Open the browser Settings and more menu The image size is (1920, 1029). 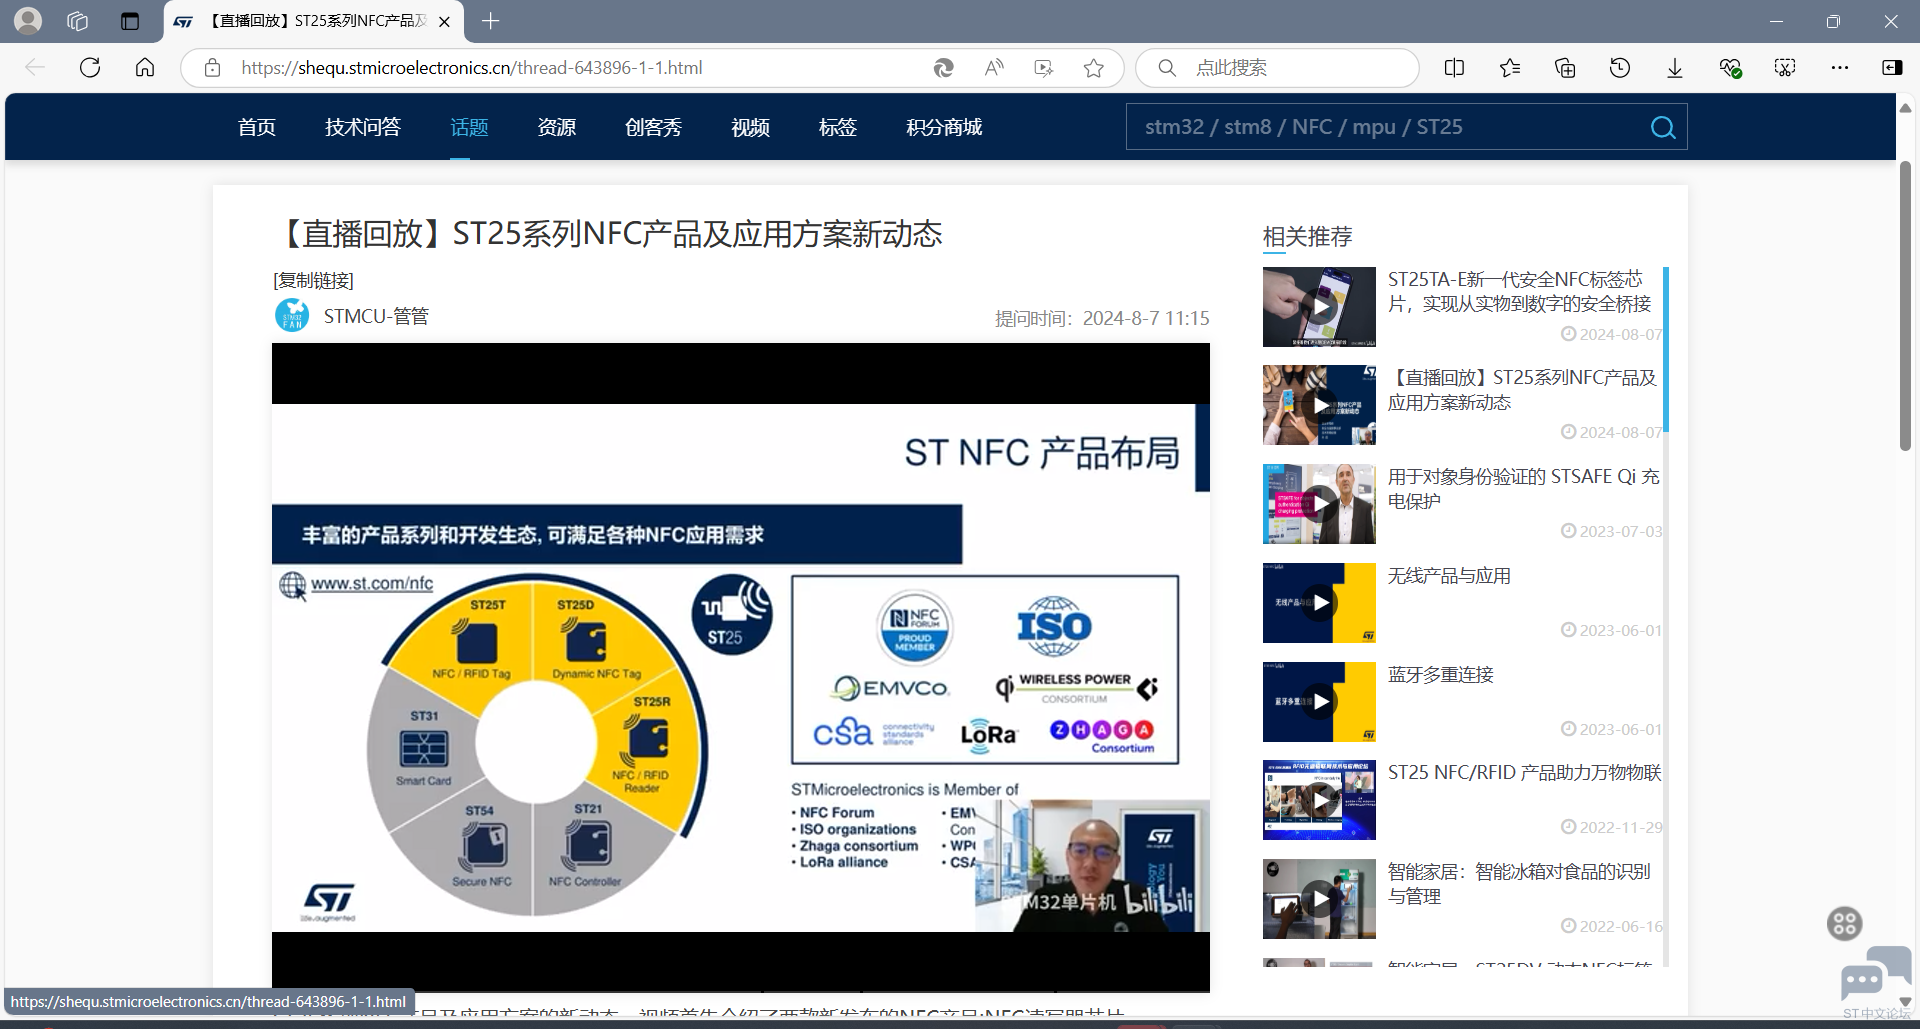click(1840, 67)
